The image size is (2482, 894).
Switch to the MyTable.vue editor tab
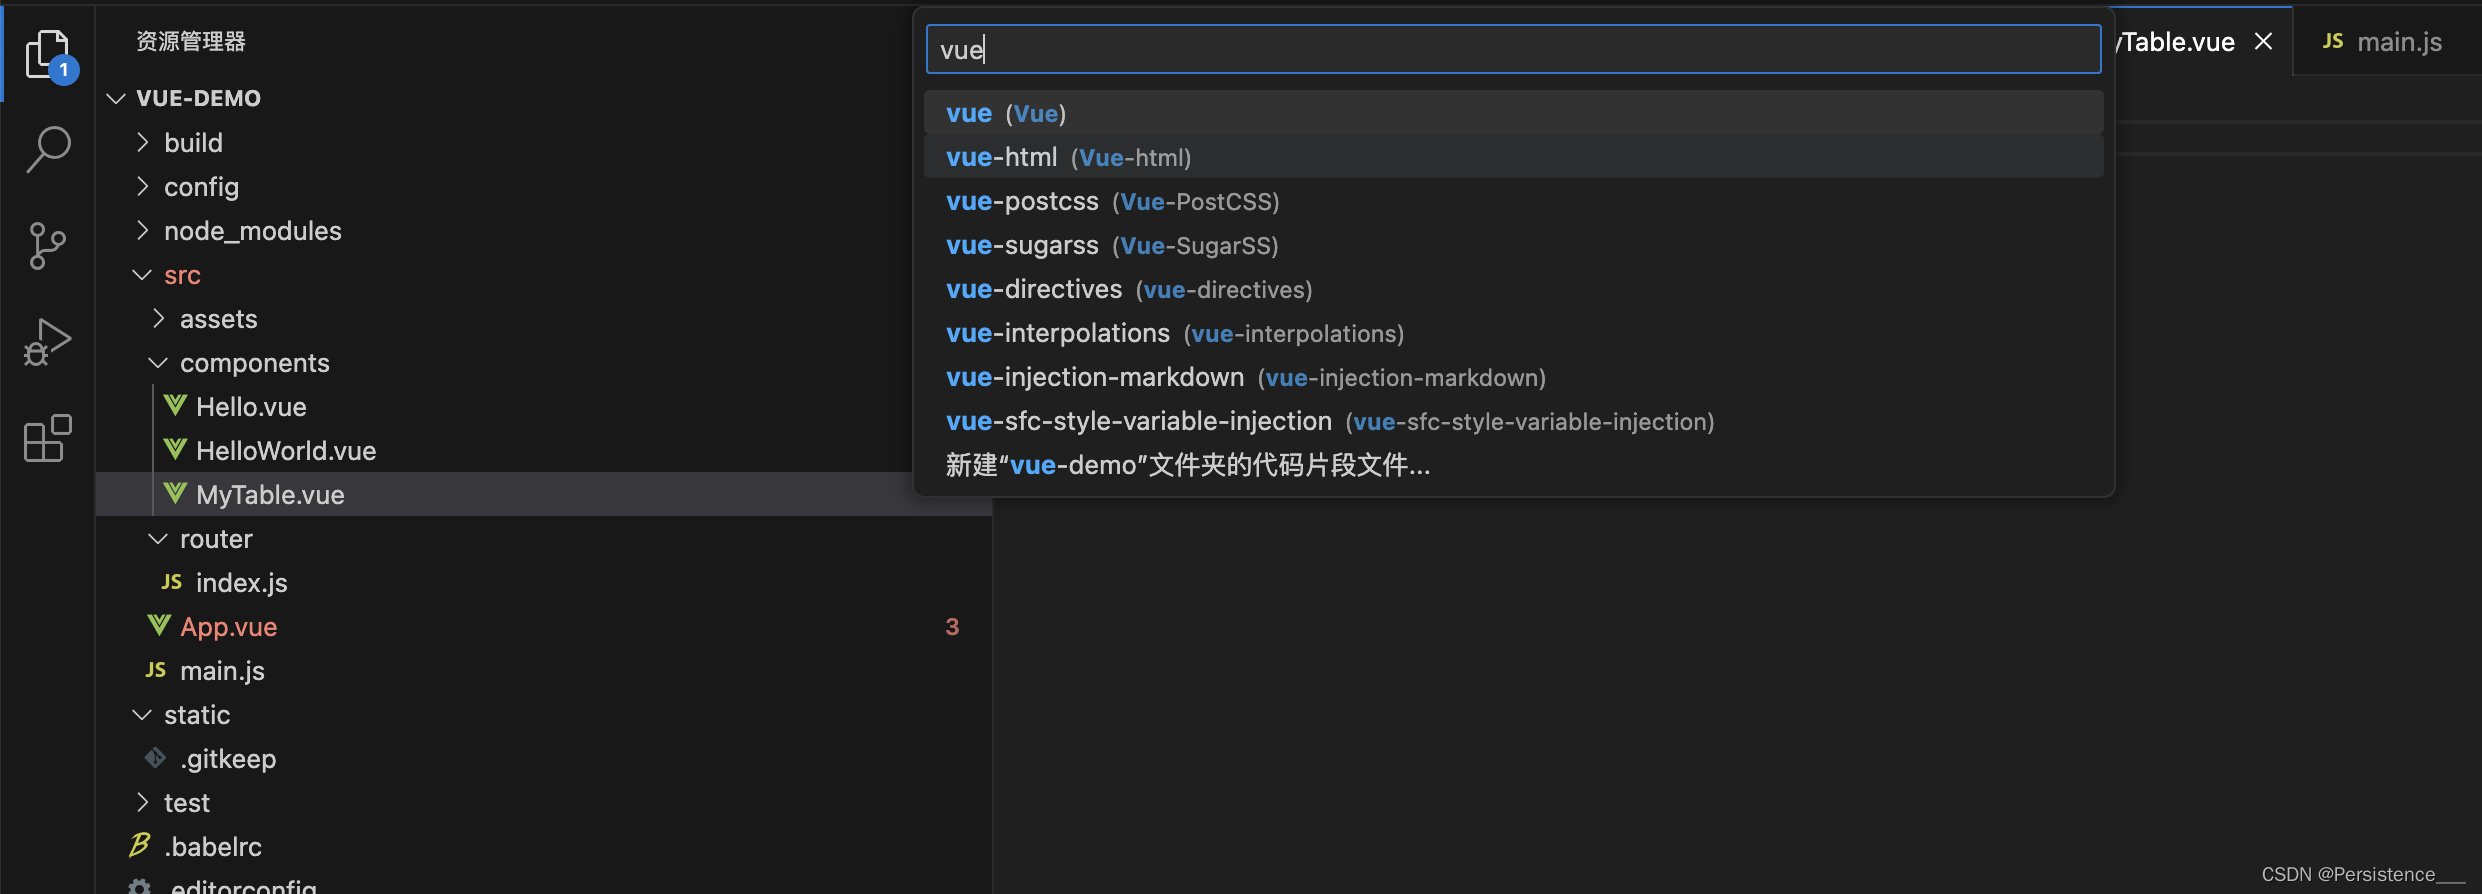pos(2200,41)
